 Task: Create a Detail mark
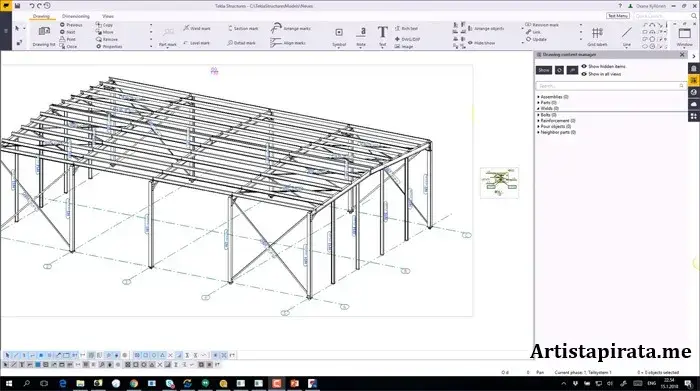[241, 43]
